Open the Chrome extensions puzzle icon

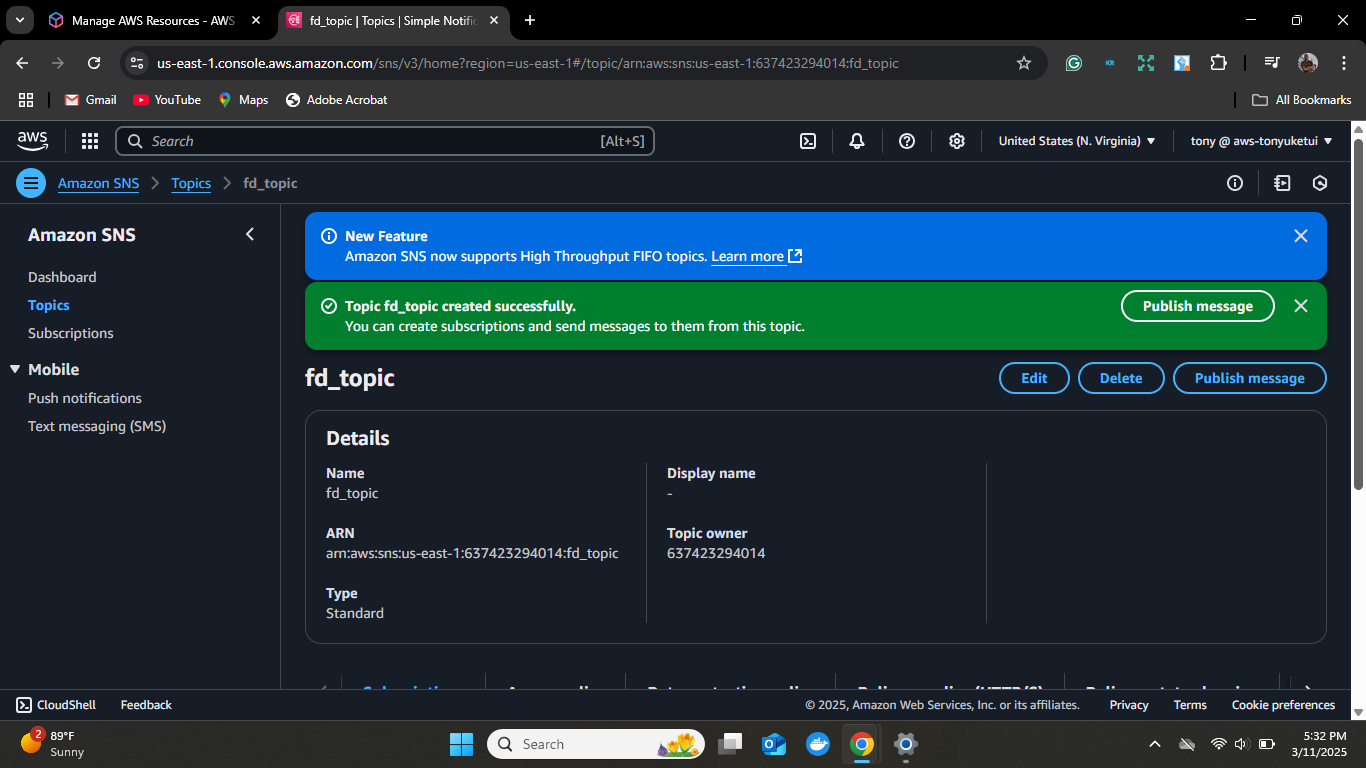pos(1218,63)
